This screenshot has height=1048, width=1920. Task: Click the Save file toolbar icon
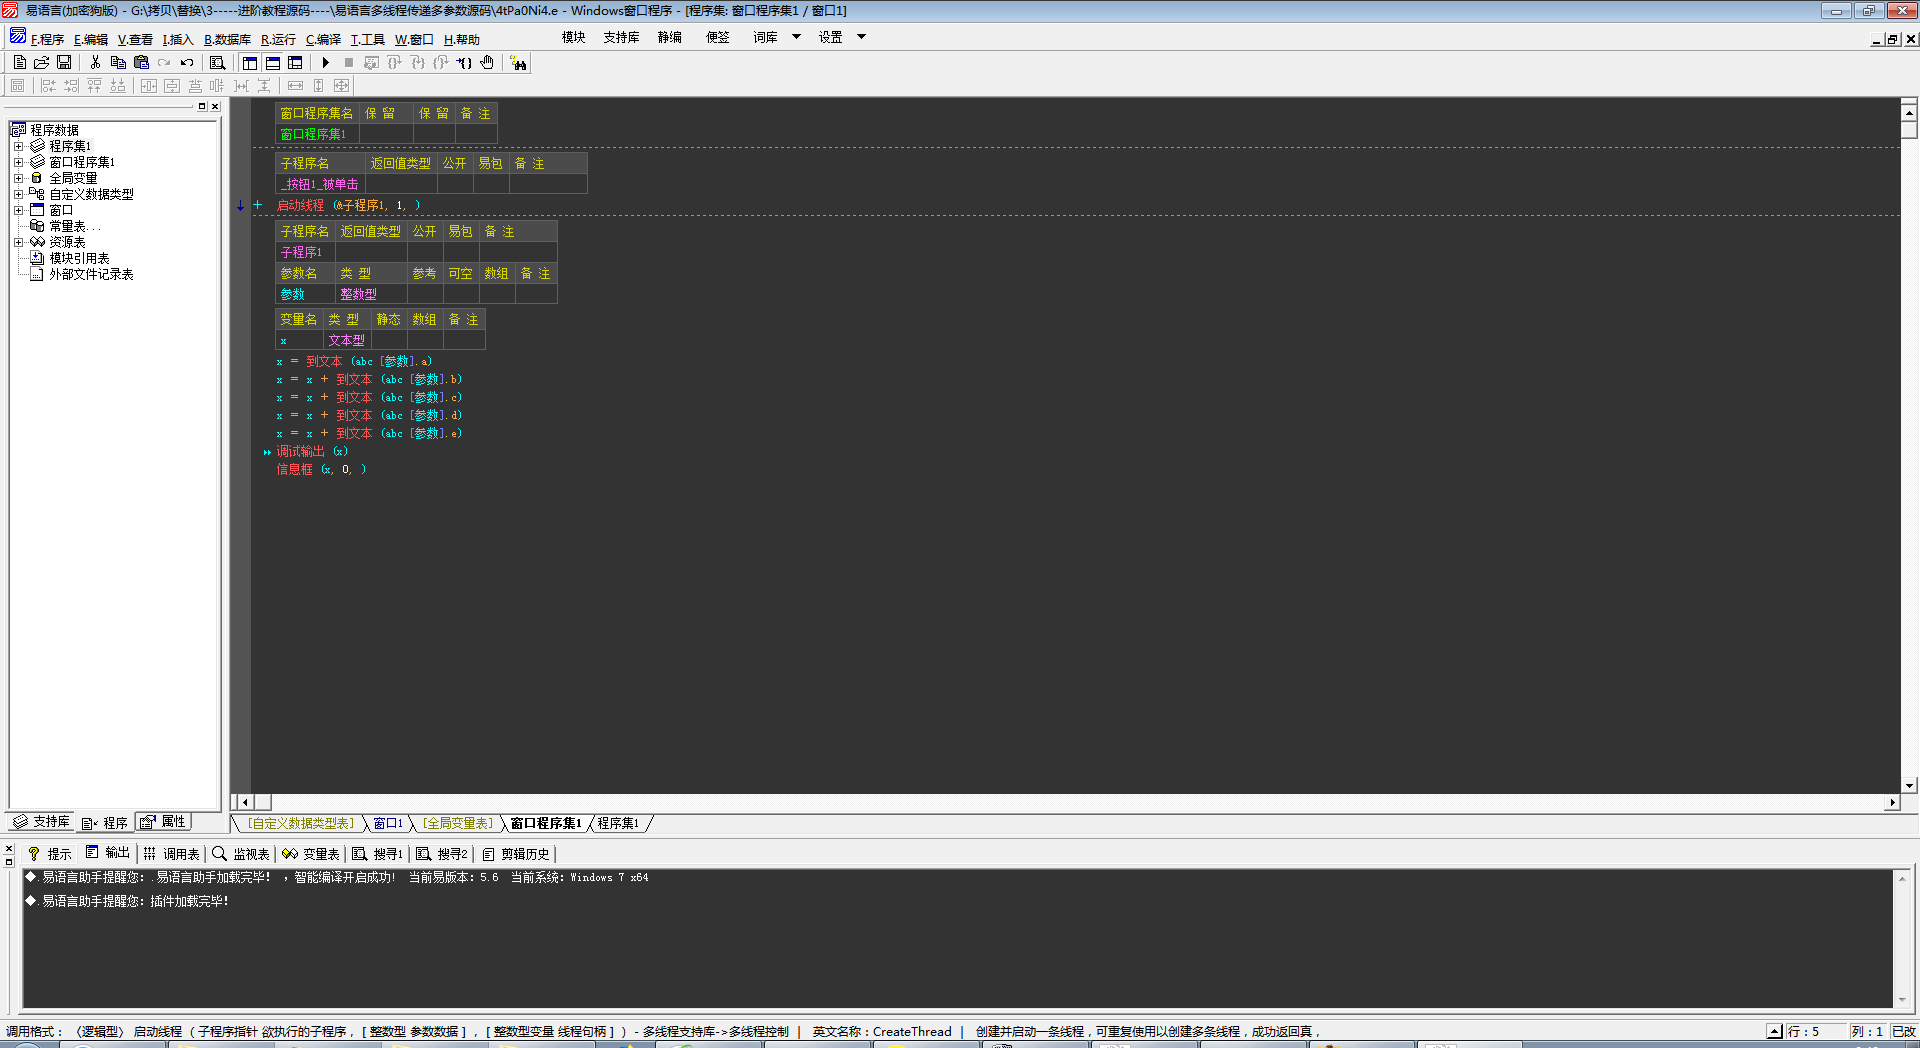point(64,63)
